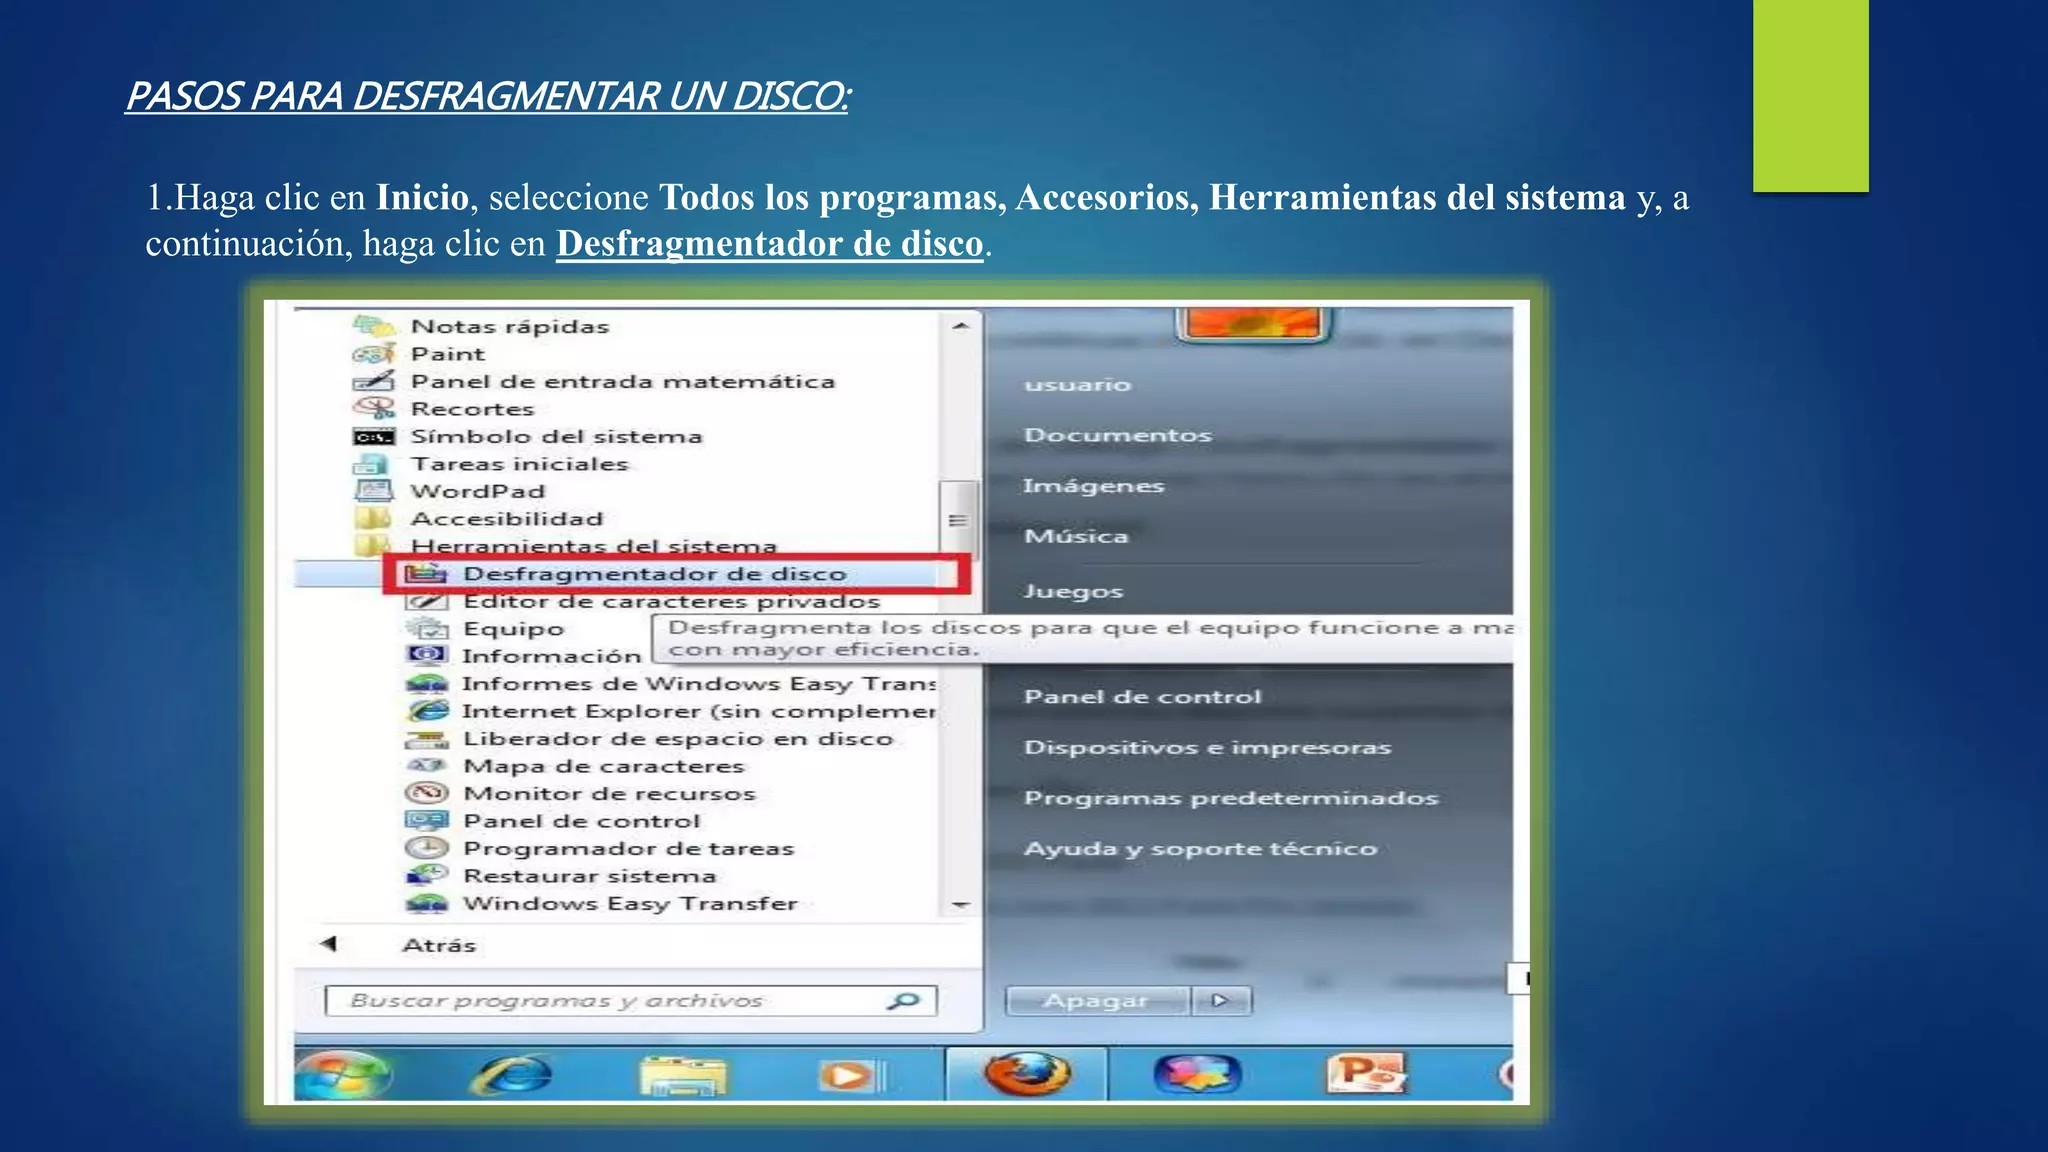
Task: Select the Tareas iniciales label
Action: point(519,464)
